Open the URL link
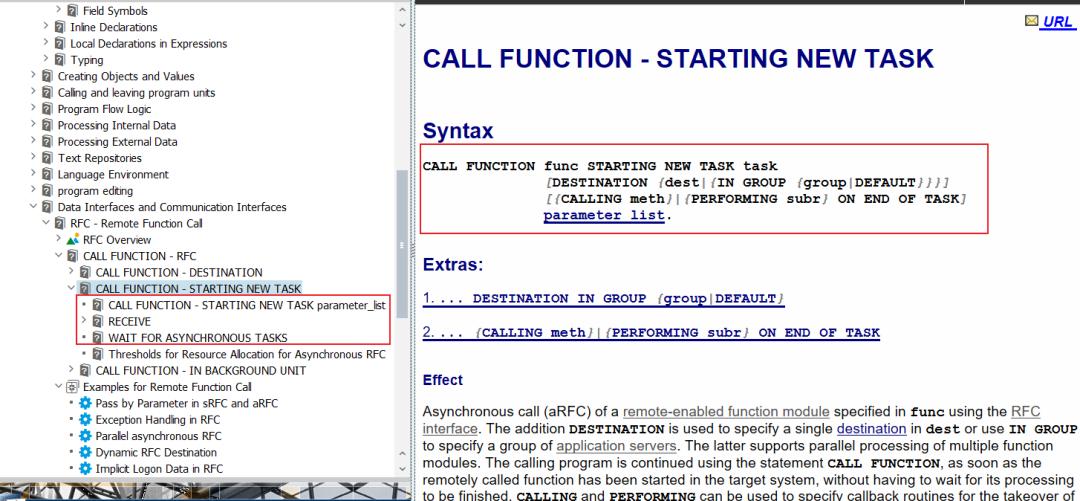The image size is (1080, 501). 1058,21
